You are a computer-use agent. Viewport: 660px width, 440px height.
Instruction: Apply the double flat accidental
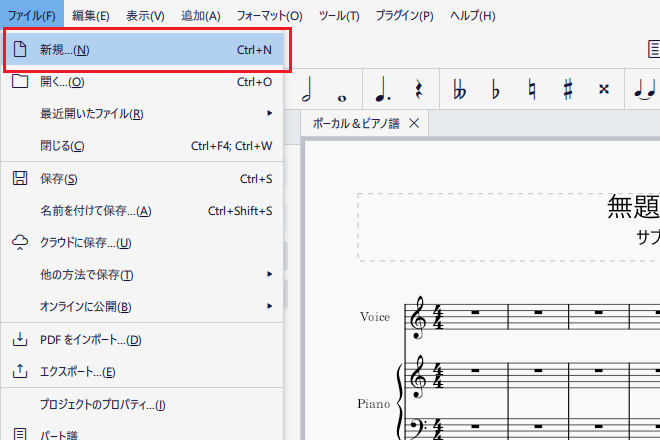coord(459,89)
